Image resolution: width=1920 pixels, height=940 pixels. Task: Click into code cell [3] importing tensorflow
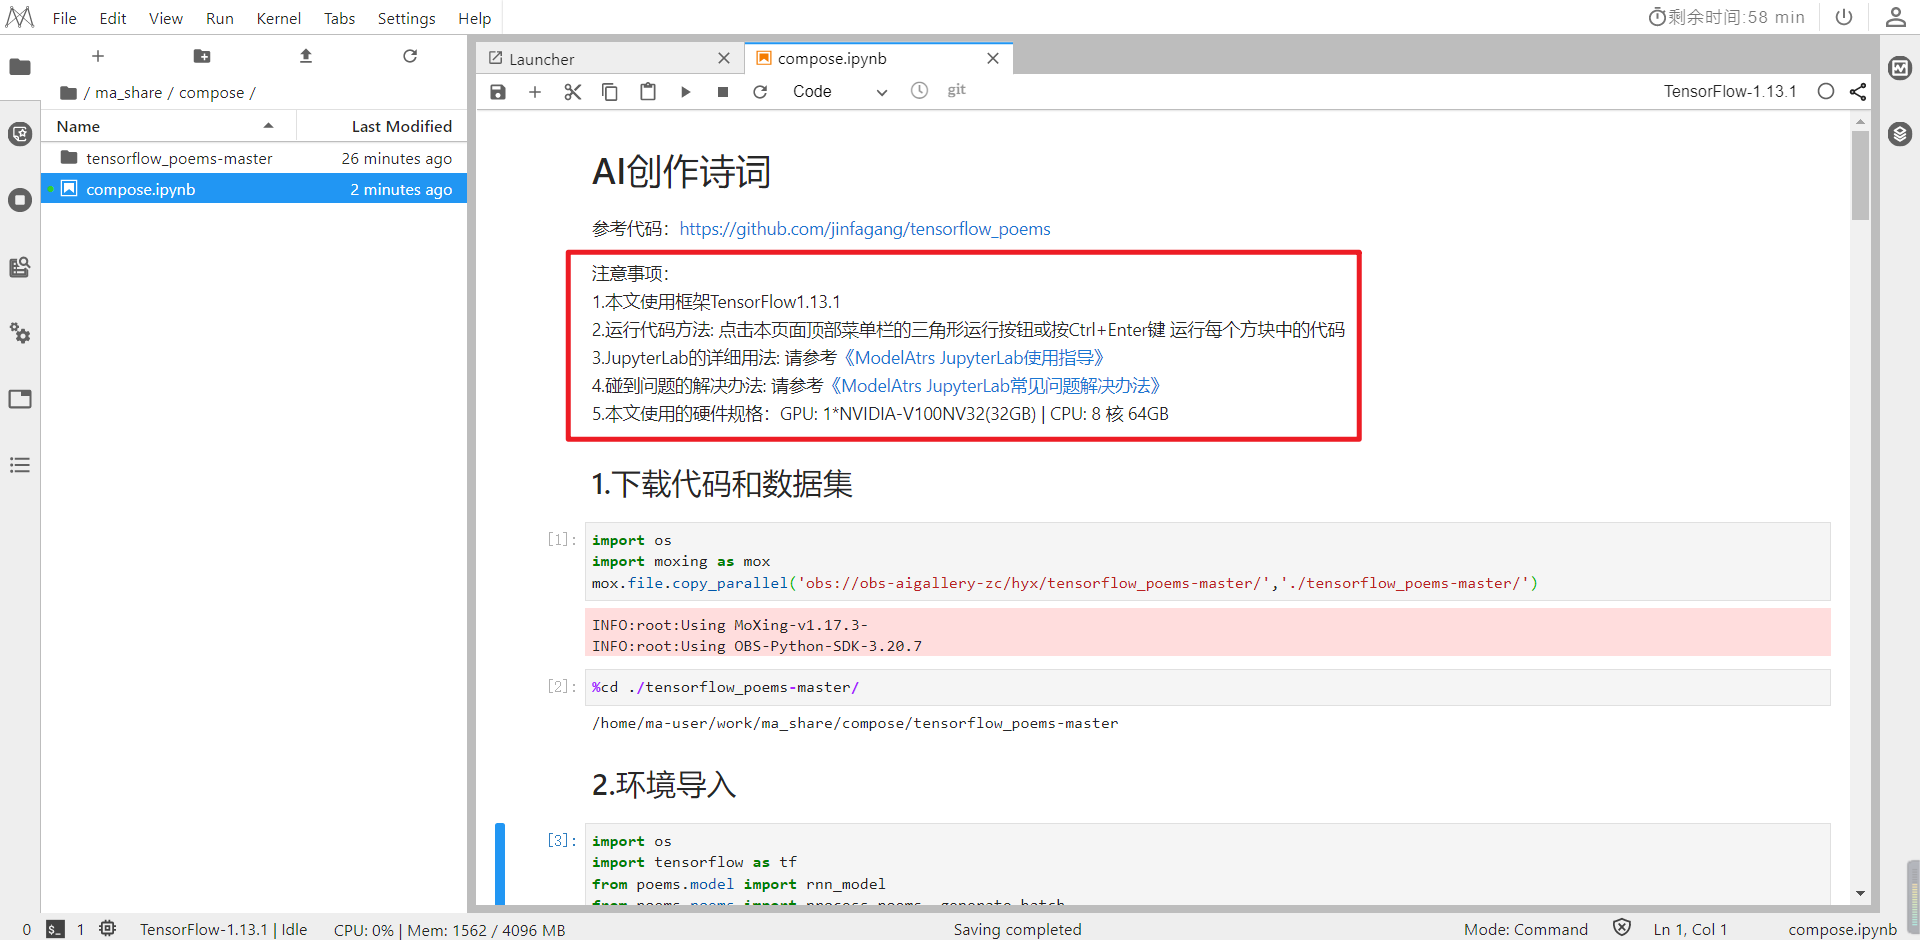coord(1207,864)
